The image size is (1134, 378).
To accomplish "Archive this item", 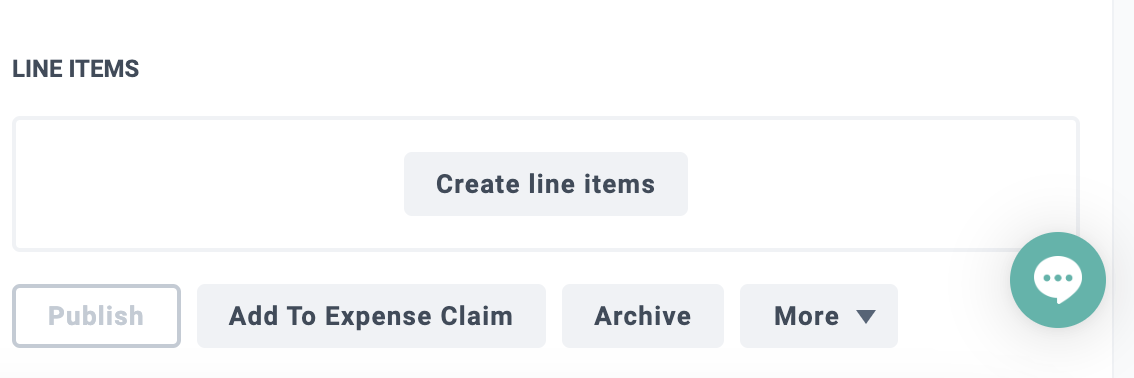I will [643, 316].
